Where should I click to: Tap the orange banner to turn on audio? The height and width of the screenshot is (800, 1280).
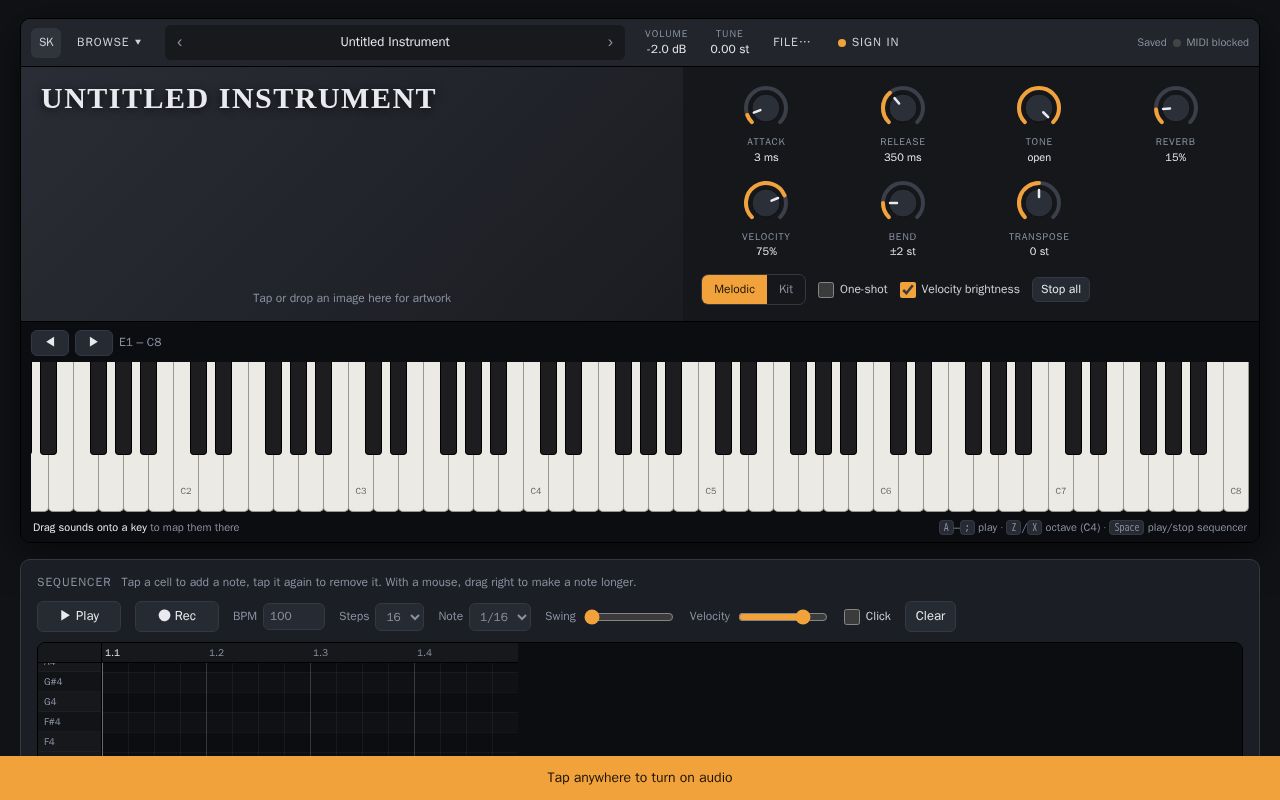640,778
